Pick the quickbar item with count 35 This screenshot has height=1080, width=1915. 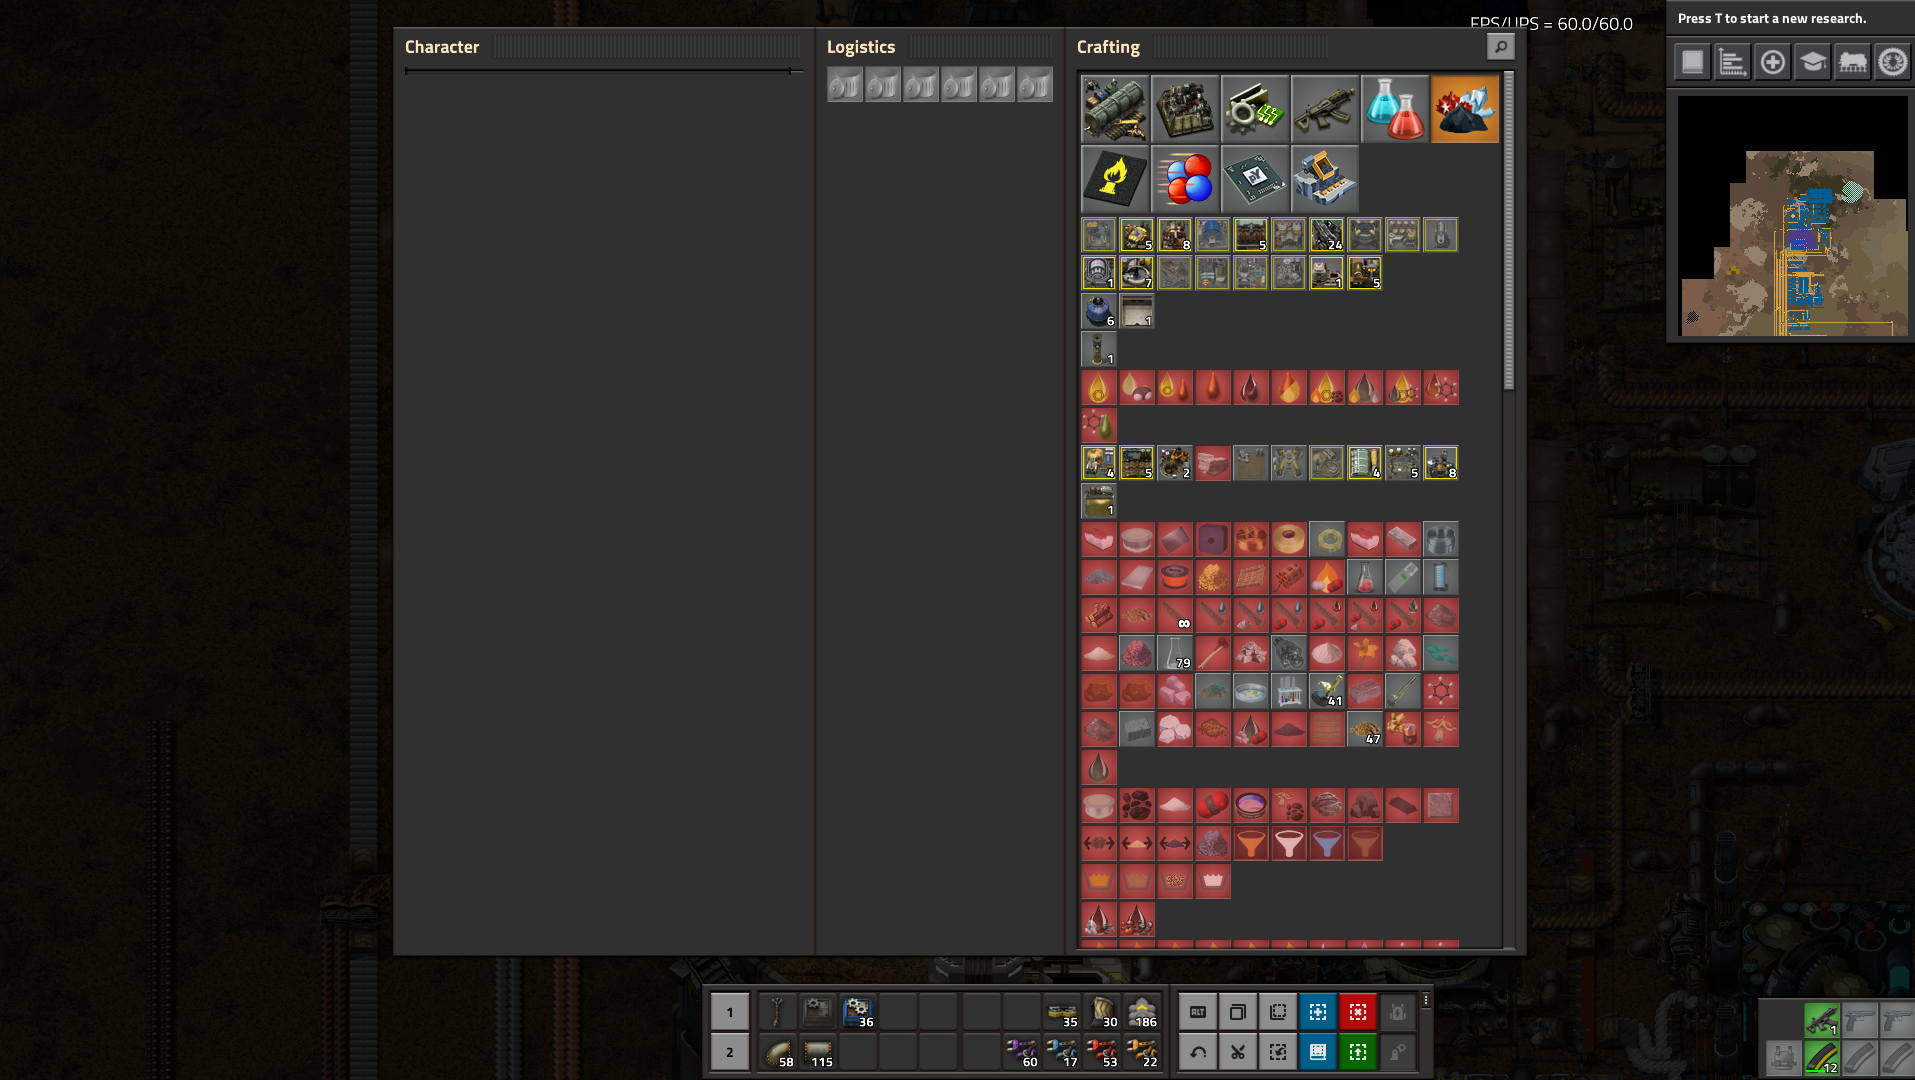(1062, 1012)
